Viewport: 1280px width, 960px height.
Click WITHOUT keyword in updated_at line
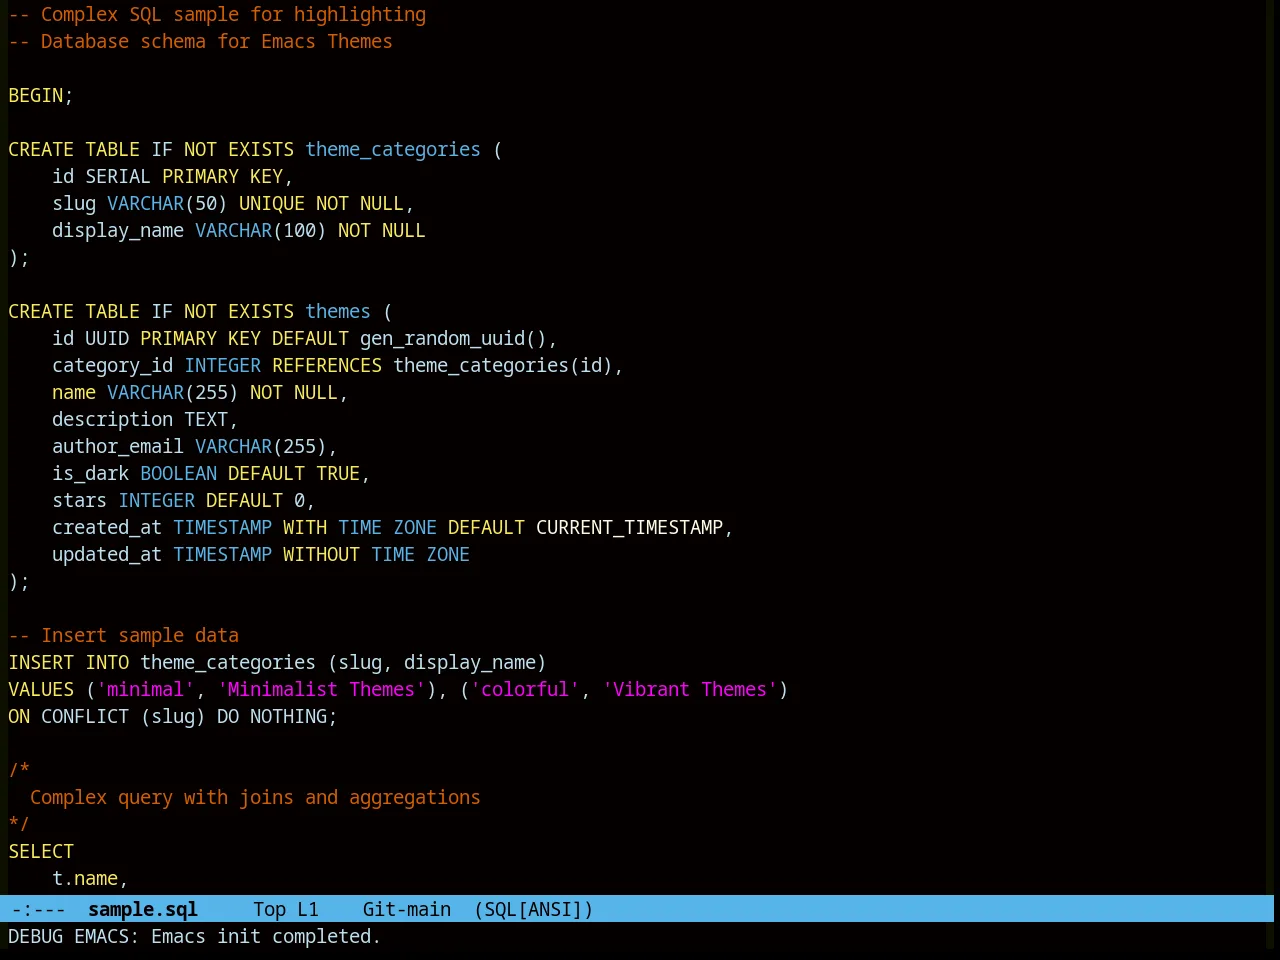(x=321, y=554)
